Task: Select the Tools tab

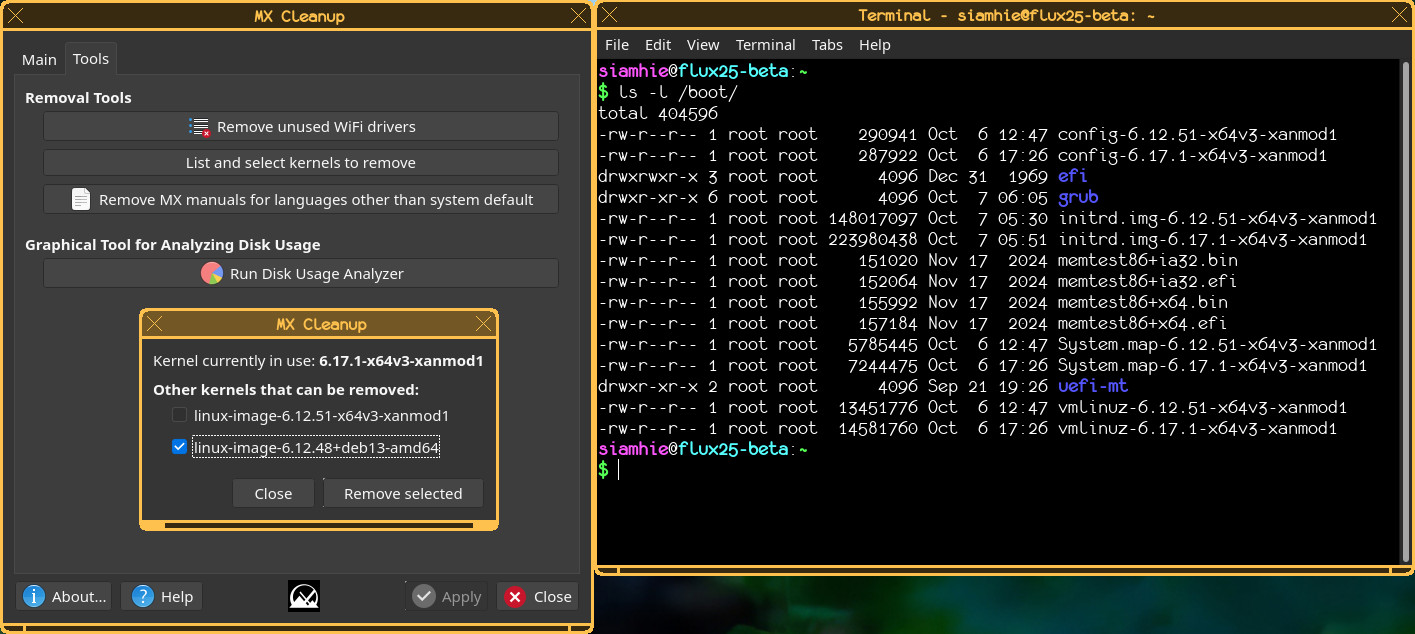Action: (x=91, y=59)
